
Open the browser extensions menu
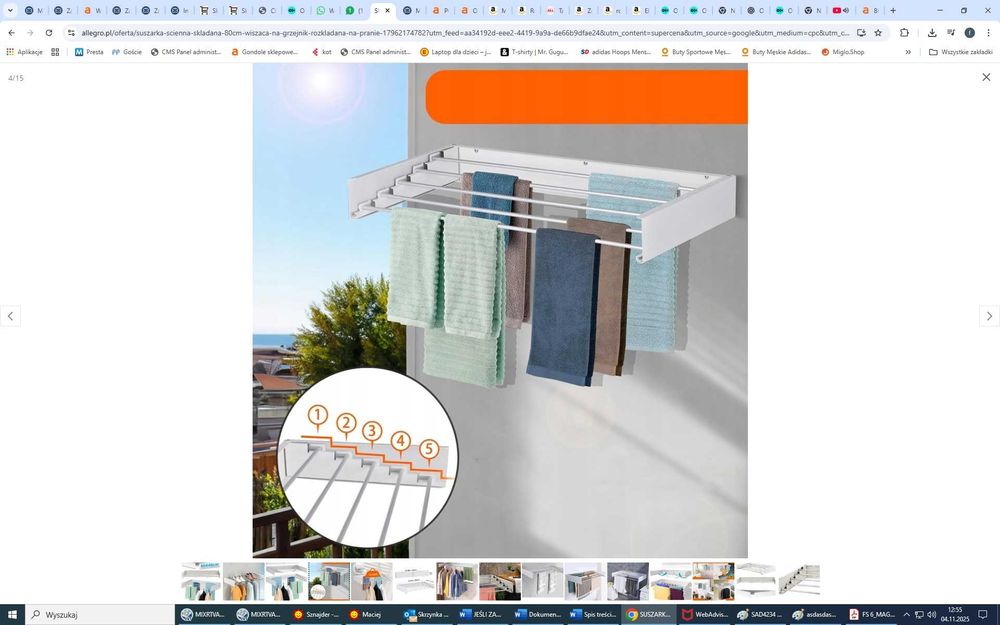[x=904, y=33]
